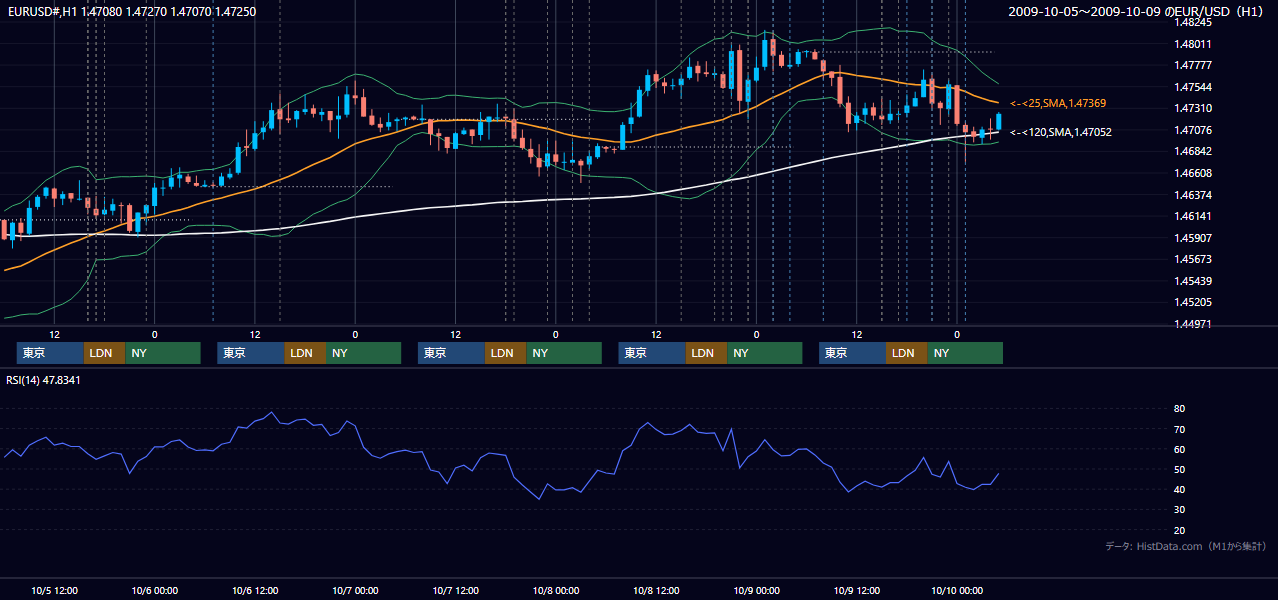Image resolution: width=1278 pixels, height=600 pixels.
Task: Select the 10/9 12:00 time axis label
Action: tap(856, 590)
